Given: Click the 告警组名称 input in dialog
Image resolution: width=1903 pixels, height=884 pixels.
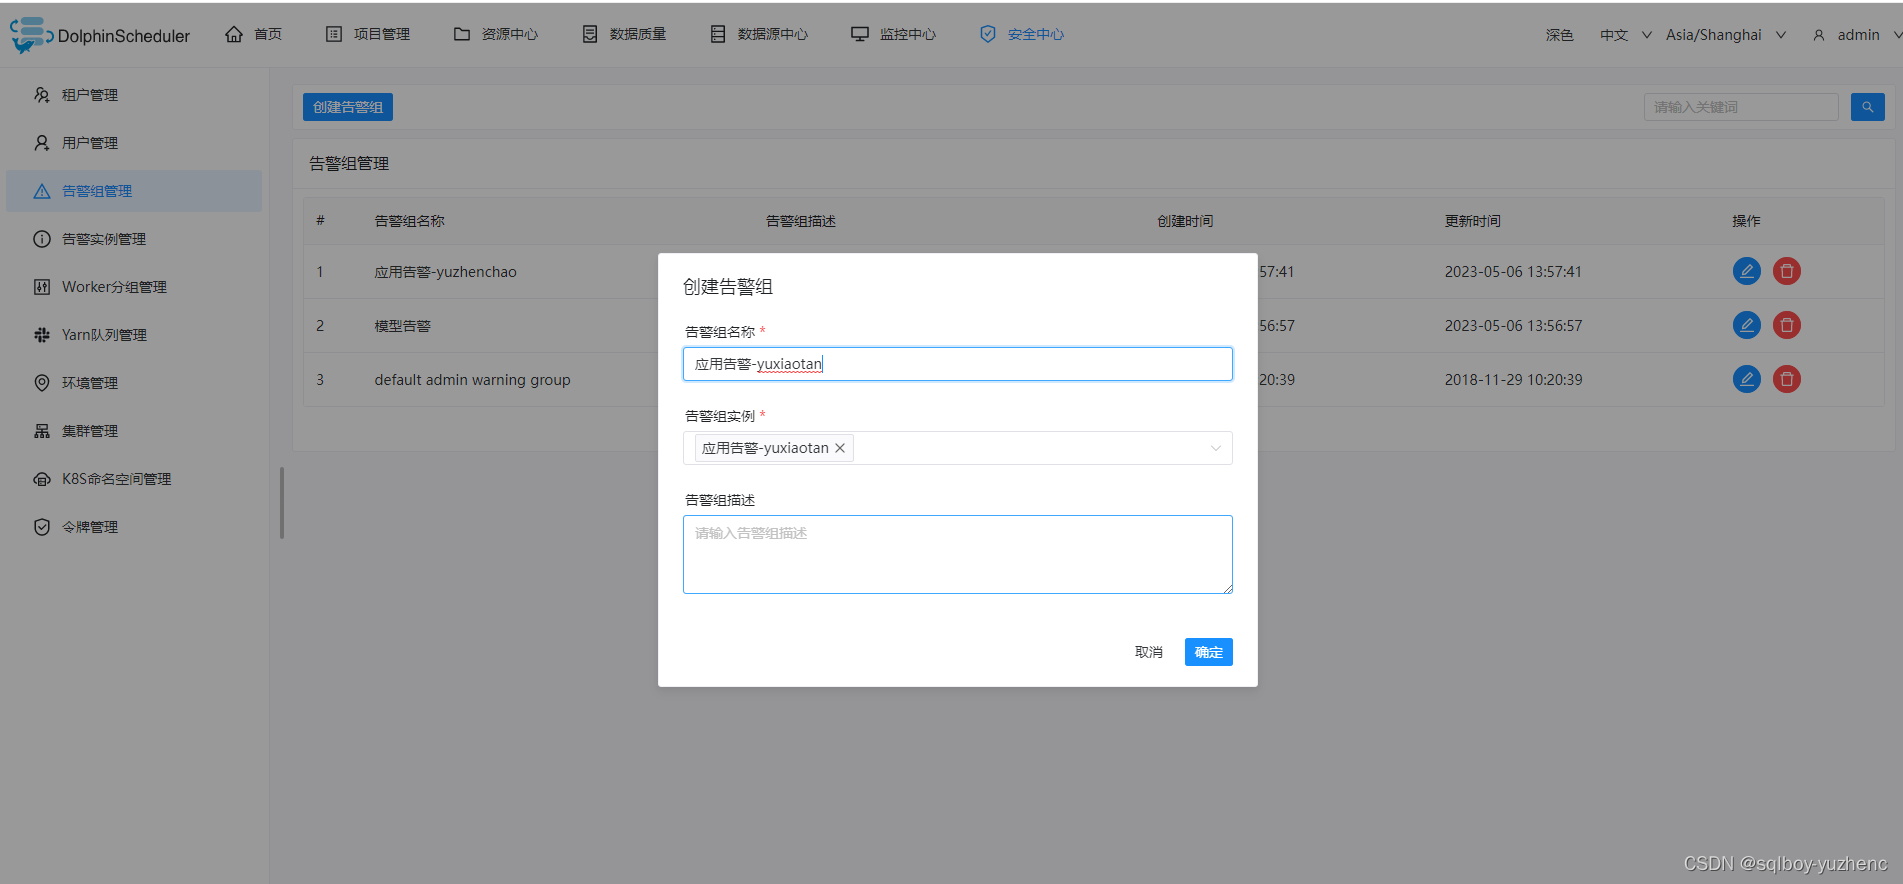Looking at the screenshot, I should click(x=957, y=364).
